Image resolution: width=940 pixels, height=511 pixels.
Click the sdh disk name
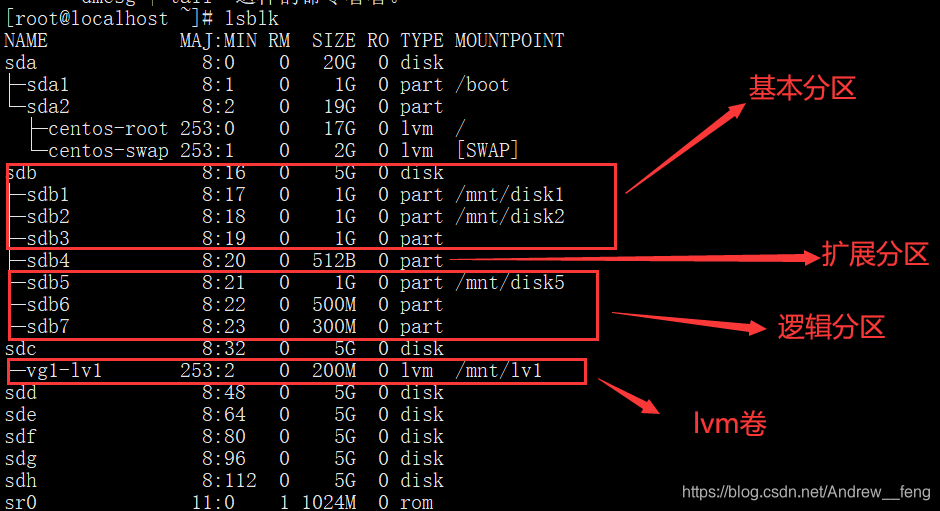click(x=20, y=480)
